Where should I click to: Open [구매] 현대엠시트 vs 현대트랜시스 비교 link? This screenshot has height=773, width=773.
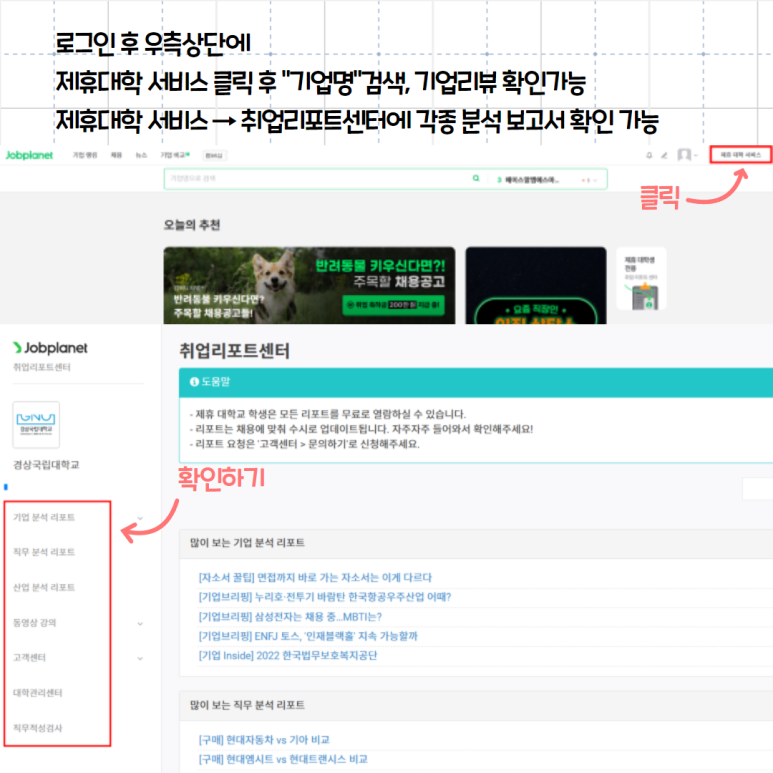[x=283, y=759]
